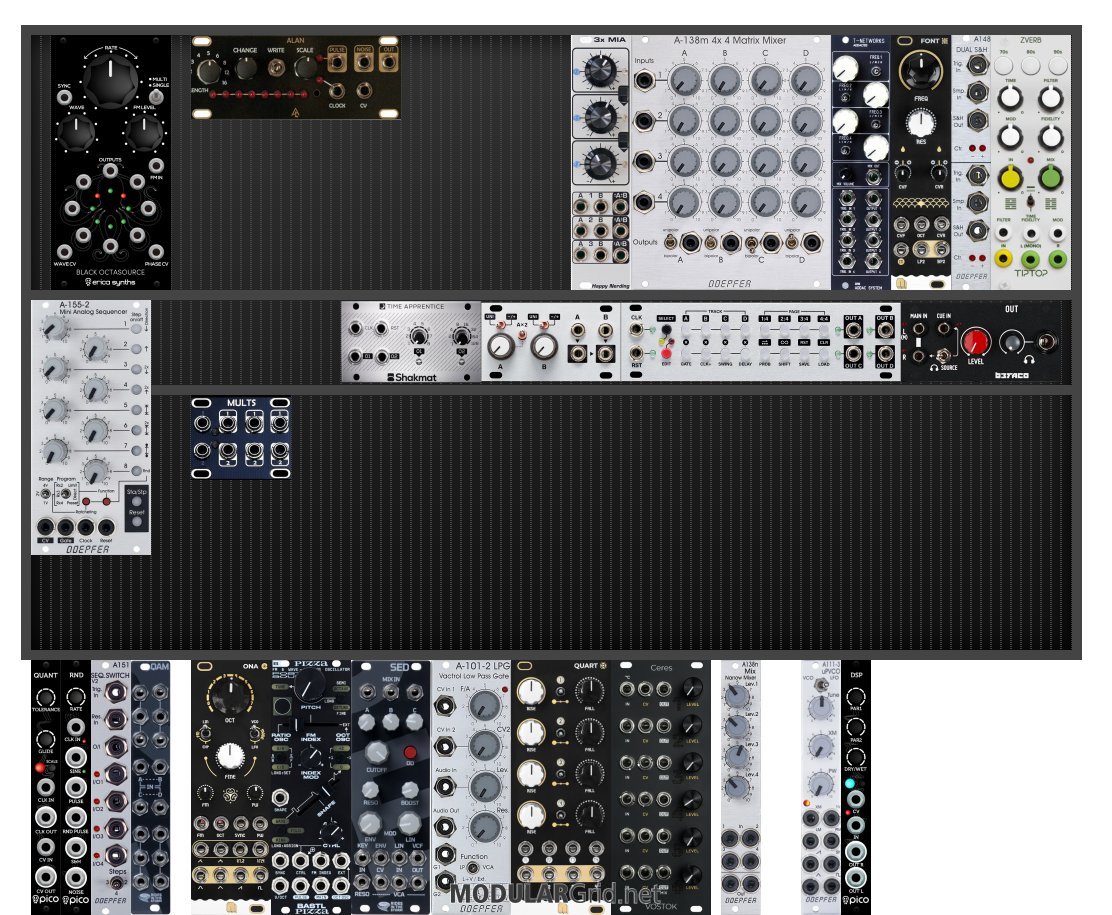Click the OUT A jack on trigger sequencer
The width and height of the screenshot is (1112, 915).
pyautogui.click(x=853, y=330)
